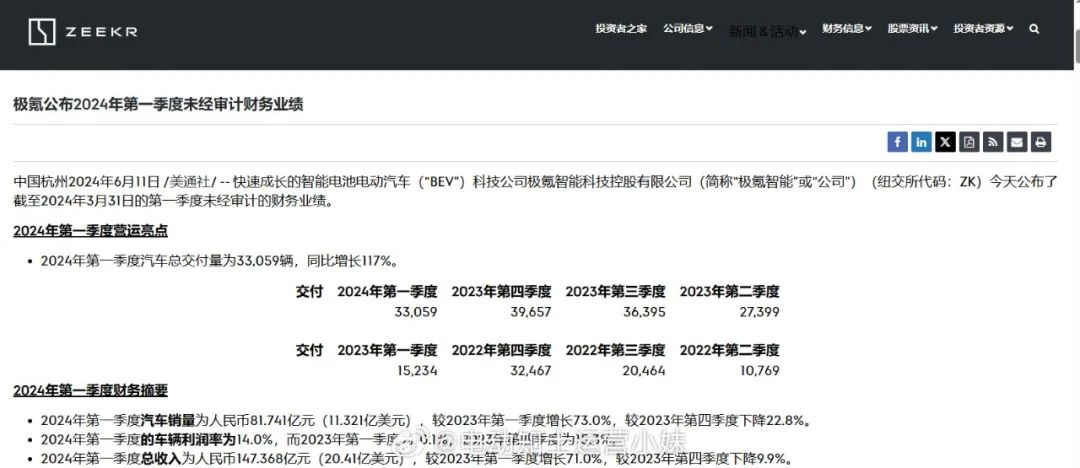The image size is (1080, 468).
Task: Select bullet about 汽车总交付量为33,059辆
Action: (x=220, y=261)
